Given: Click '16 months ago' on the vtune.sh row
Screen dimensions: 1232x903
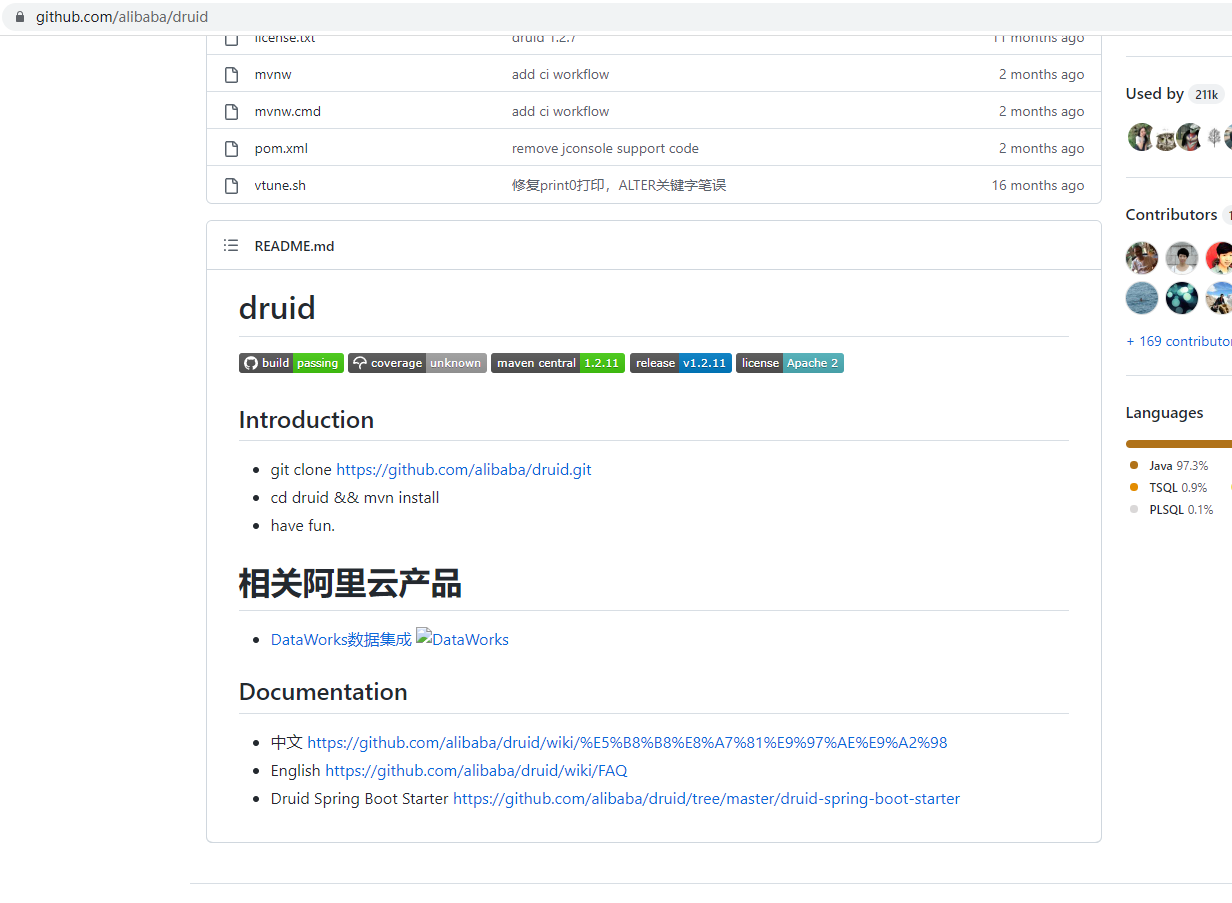Looking at the screenshot, I should pyautogui.click(x=1038, y=186).
